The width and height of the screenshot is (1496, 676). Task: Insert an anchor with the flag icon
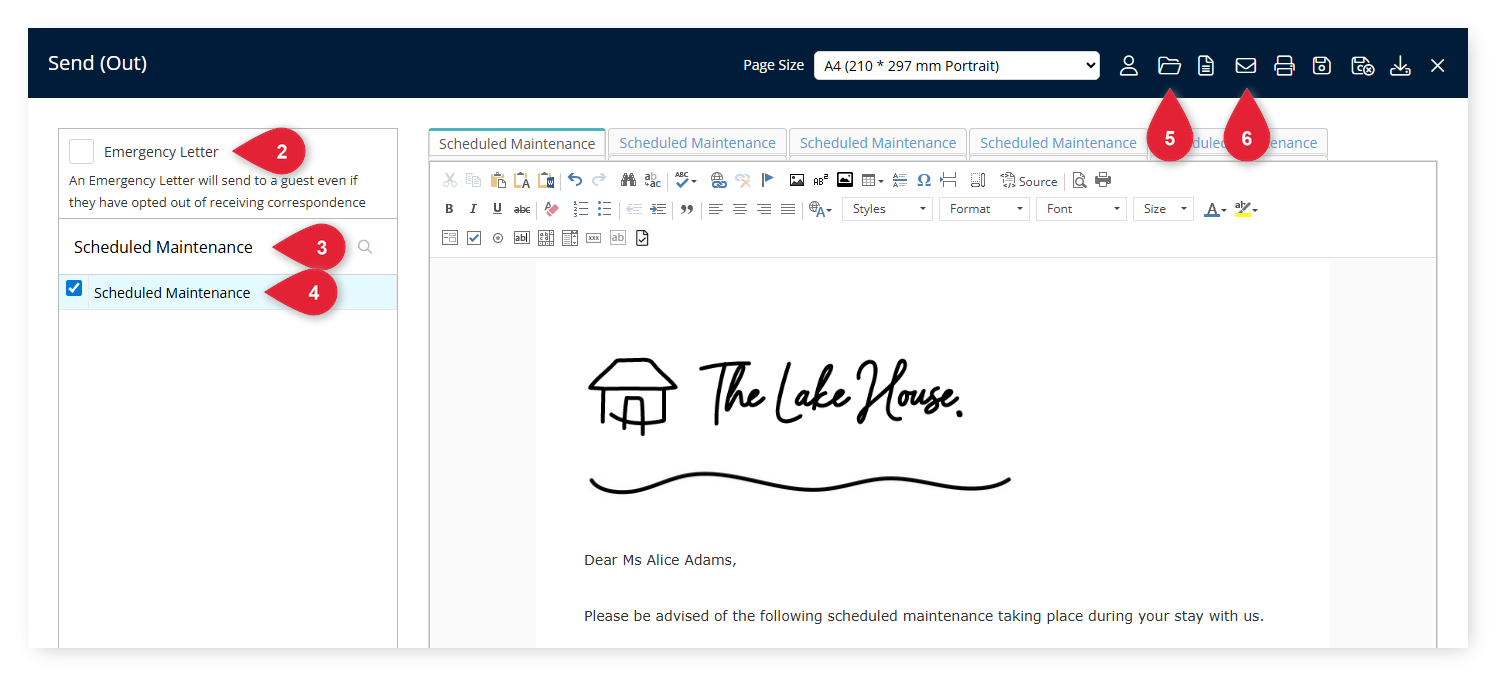[767, 180]
